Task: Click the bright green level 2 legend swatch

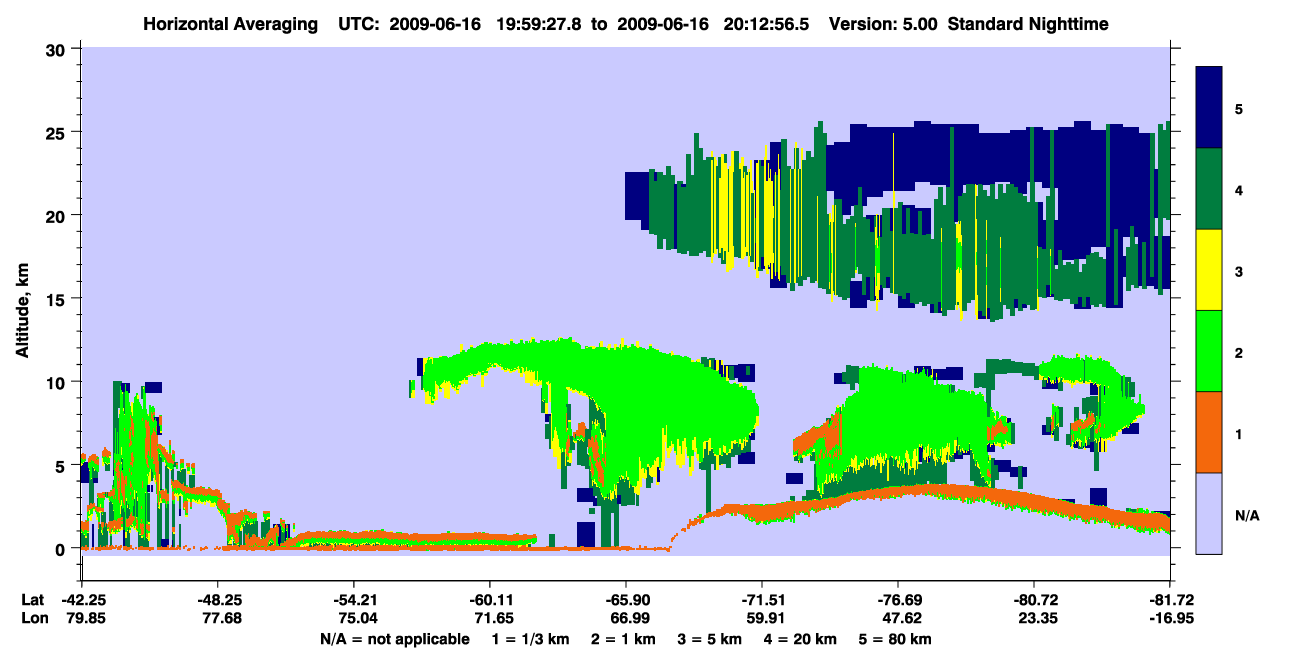Action: coord(1209,351)
